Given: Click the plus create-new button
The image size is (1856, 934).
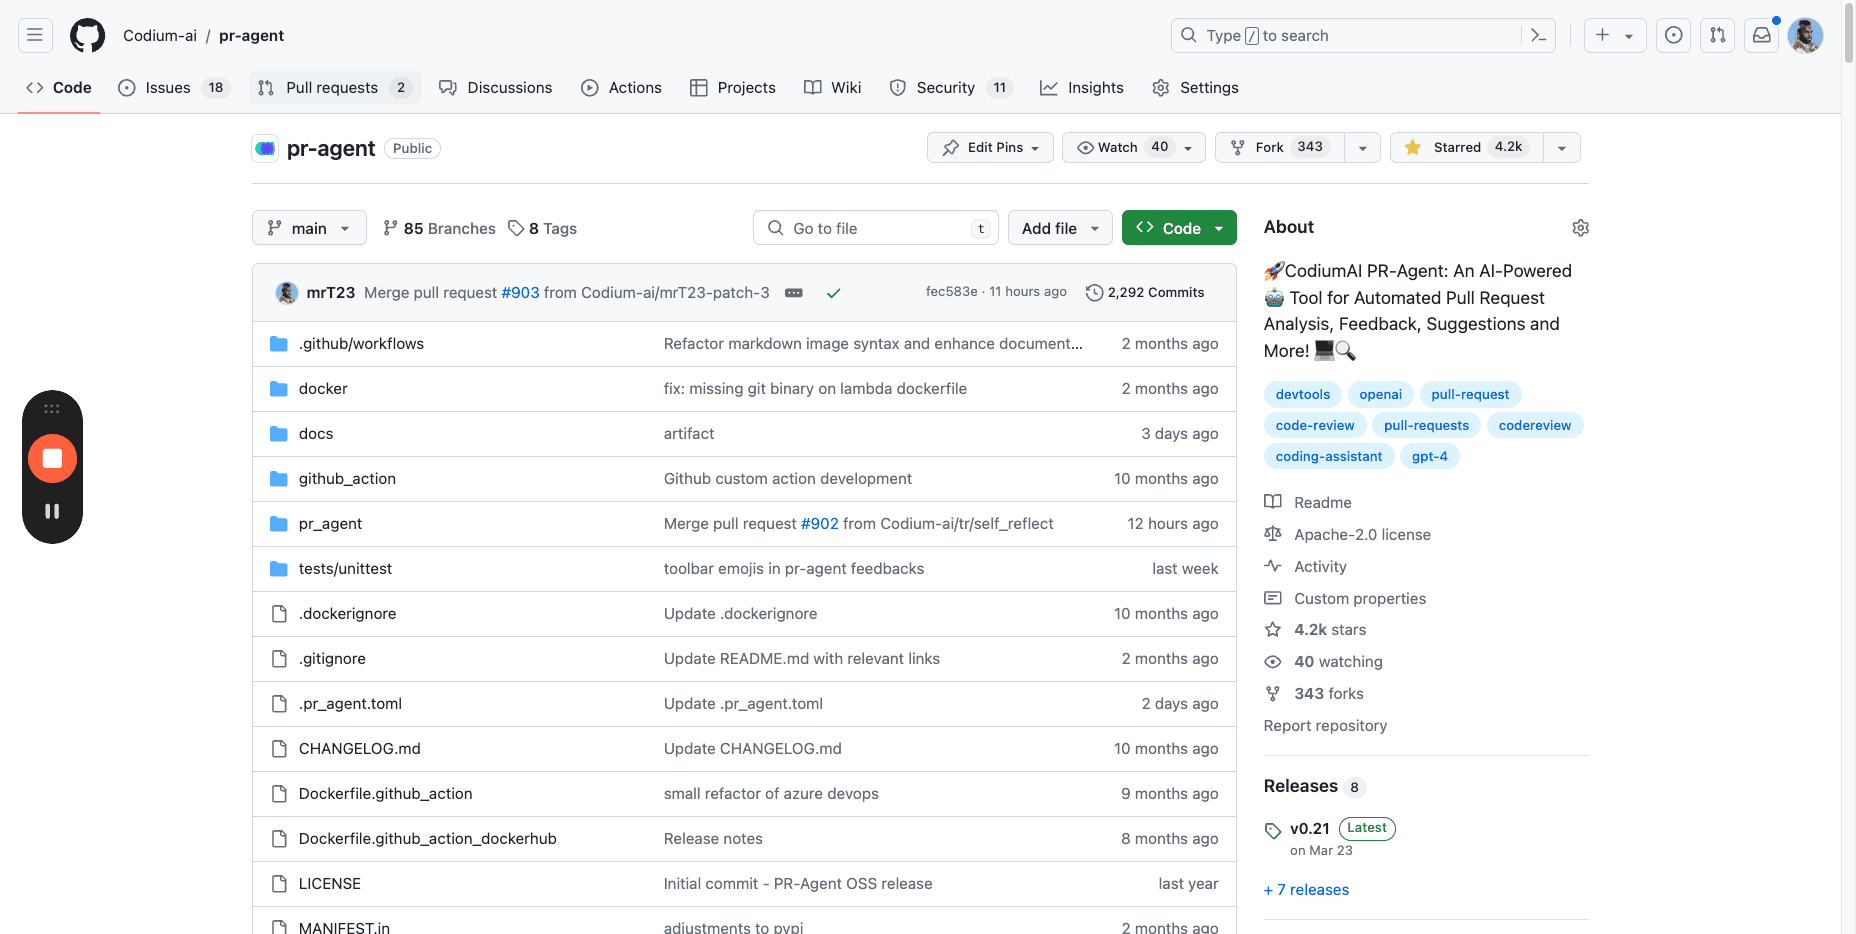Looking at the screenshot, I should (1614, 35).
